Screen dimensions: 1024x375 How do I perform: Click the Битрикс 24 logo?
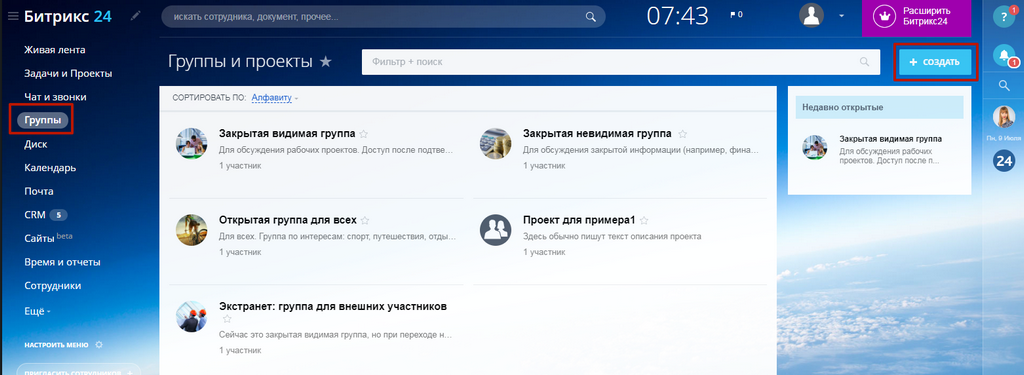coord(68,16)
